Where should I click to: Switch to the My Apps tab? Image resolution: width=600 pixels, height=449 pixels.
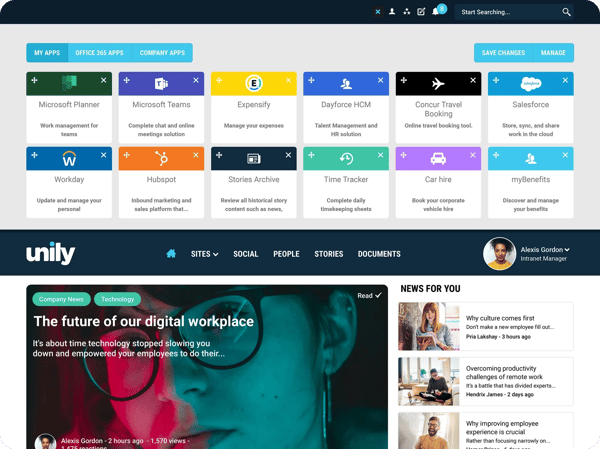click(47, 52)
